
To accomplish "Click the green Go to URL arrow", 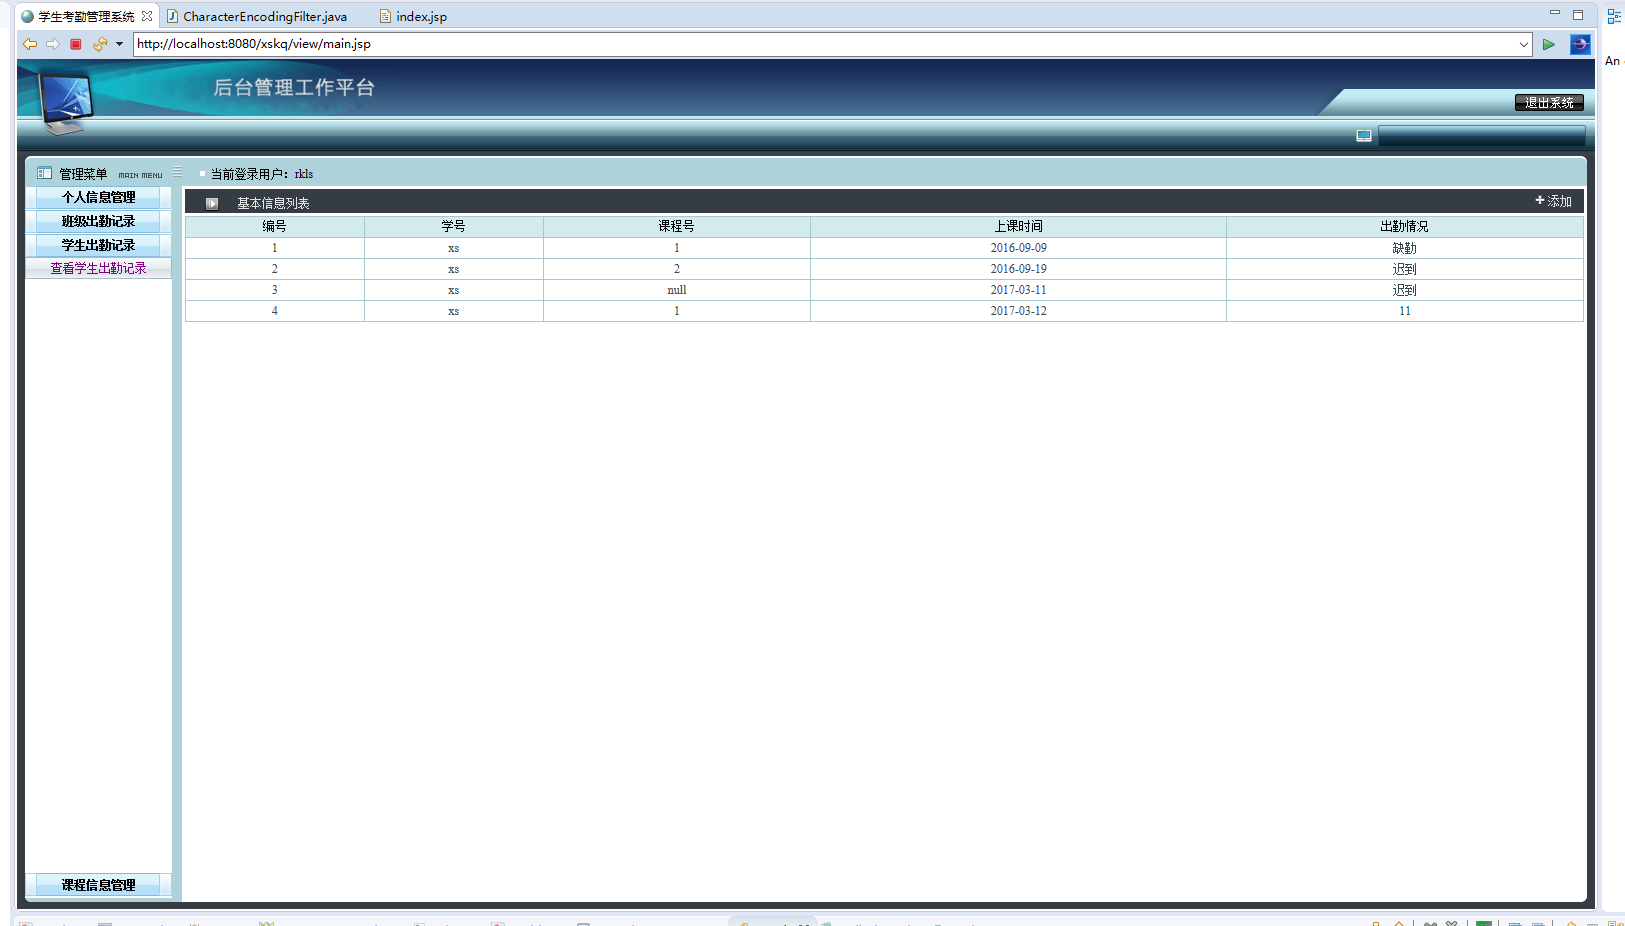I will point(1549,44).
